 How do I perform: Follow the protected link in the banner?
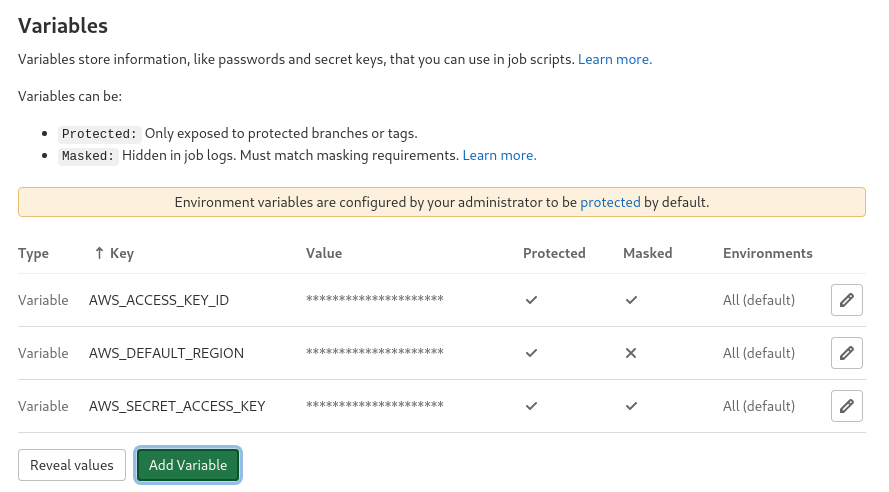click(610, 202)
